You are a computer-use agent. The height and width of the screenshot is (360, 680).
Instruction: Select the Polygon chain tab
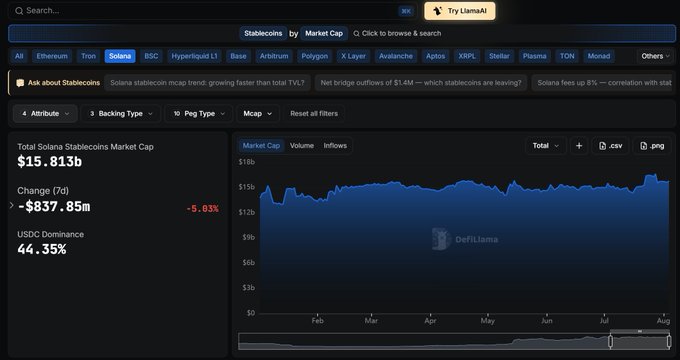point(314,56)
